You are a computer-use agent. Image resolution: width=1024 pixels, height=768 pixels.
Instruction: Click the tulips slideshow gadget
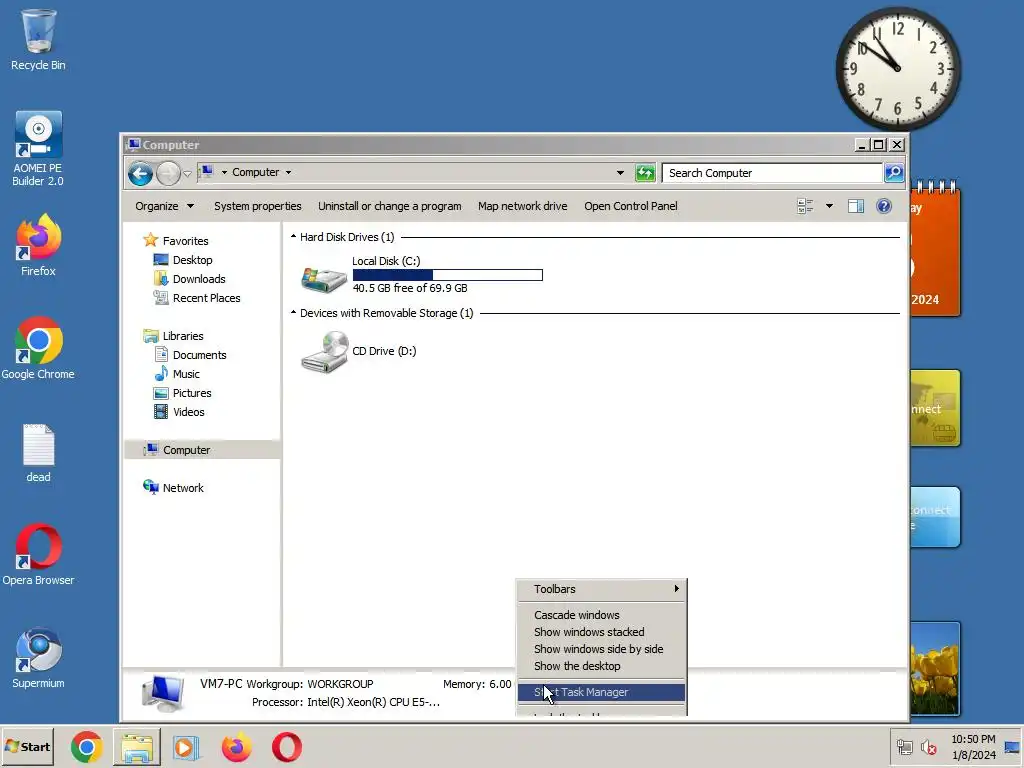coord(935,669)
